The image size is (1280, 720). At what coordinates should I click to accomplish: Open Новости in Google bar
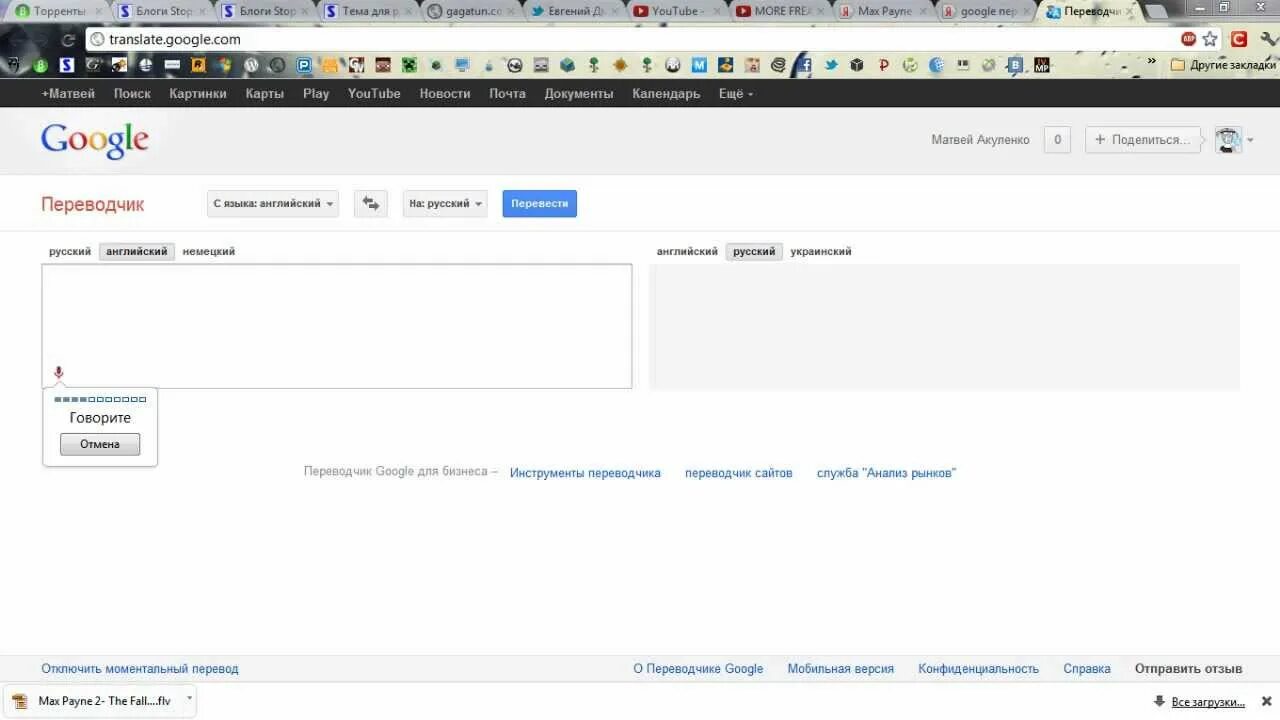pyautogui.click(x=445, y=93)
